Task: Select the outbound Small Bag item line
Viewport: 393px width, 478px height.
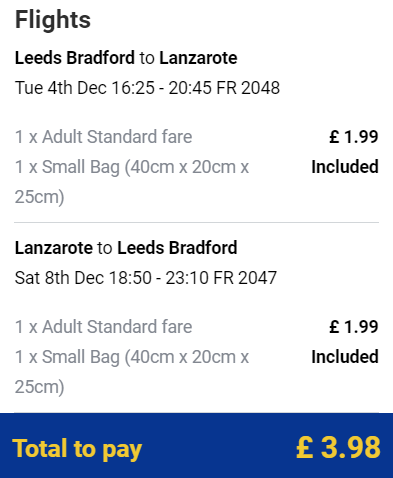Action: pyautogui.click(x=132, y=182)
